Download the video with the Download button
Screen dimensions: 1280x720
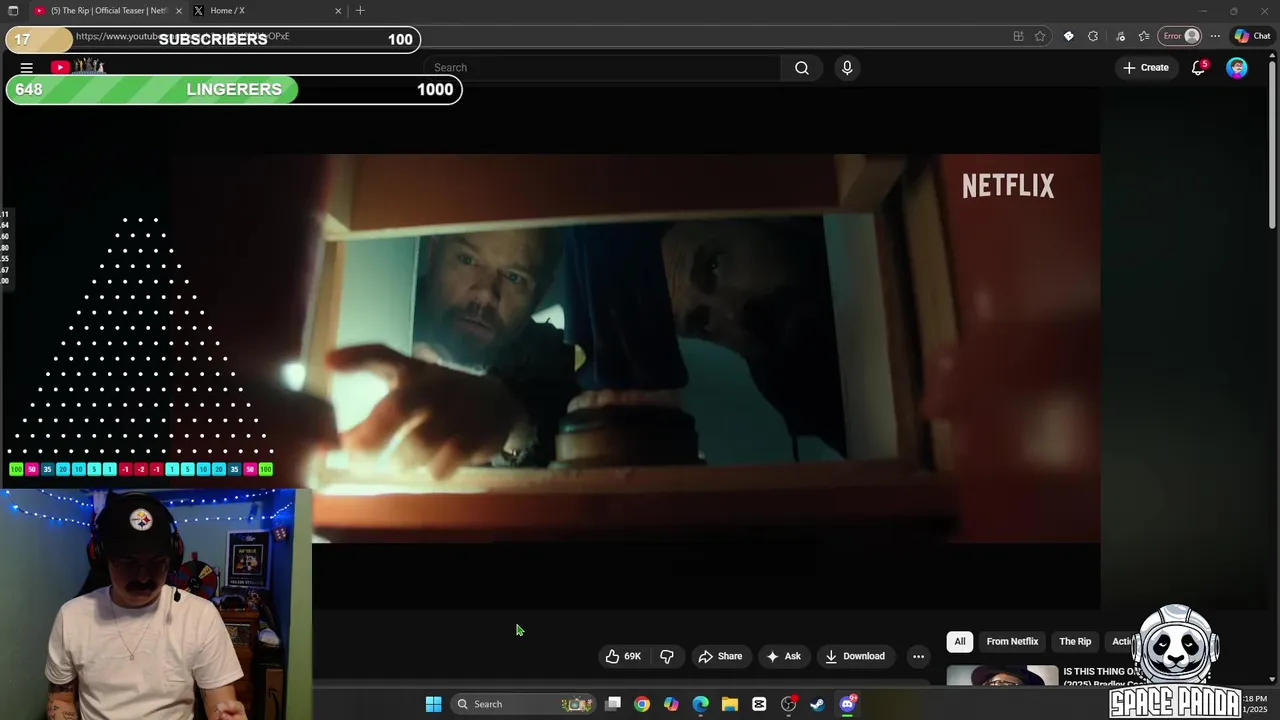coord(855,657)
